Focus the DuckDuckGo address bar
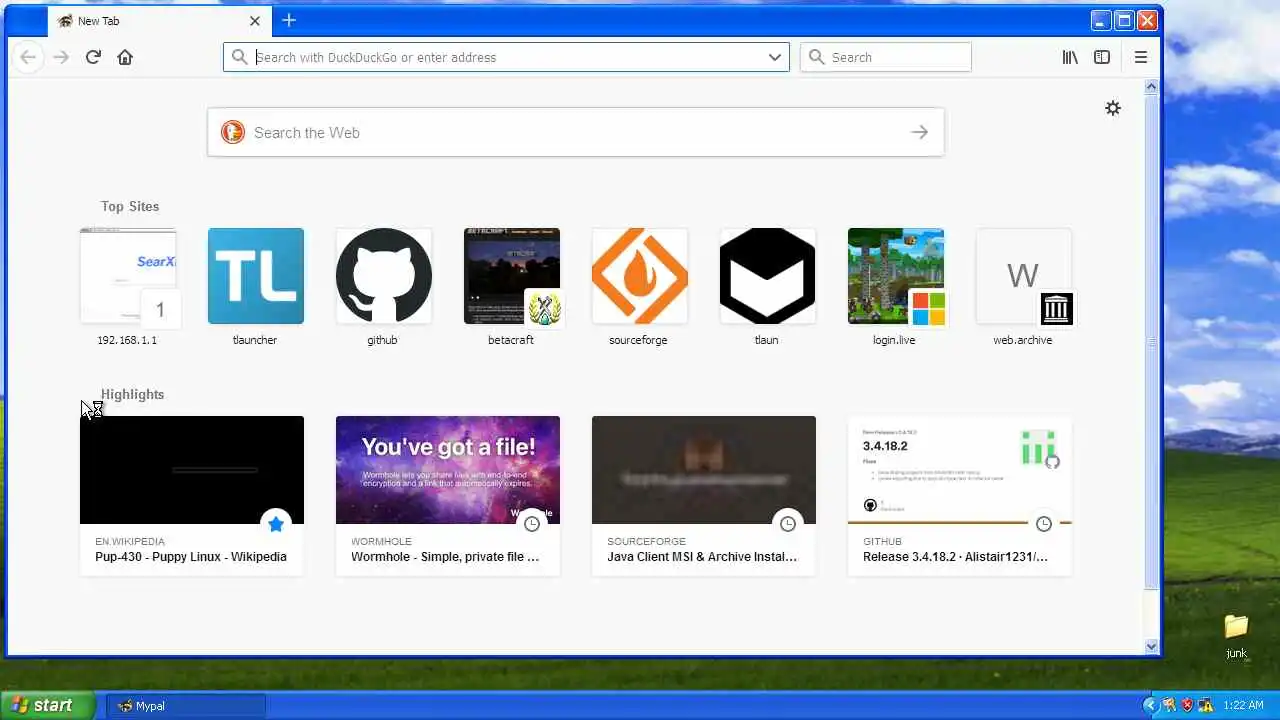Image resolution: width=1280 pixels, height=720 pixels. click(506, 57)
